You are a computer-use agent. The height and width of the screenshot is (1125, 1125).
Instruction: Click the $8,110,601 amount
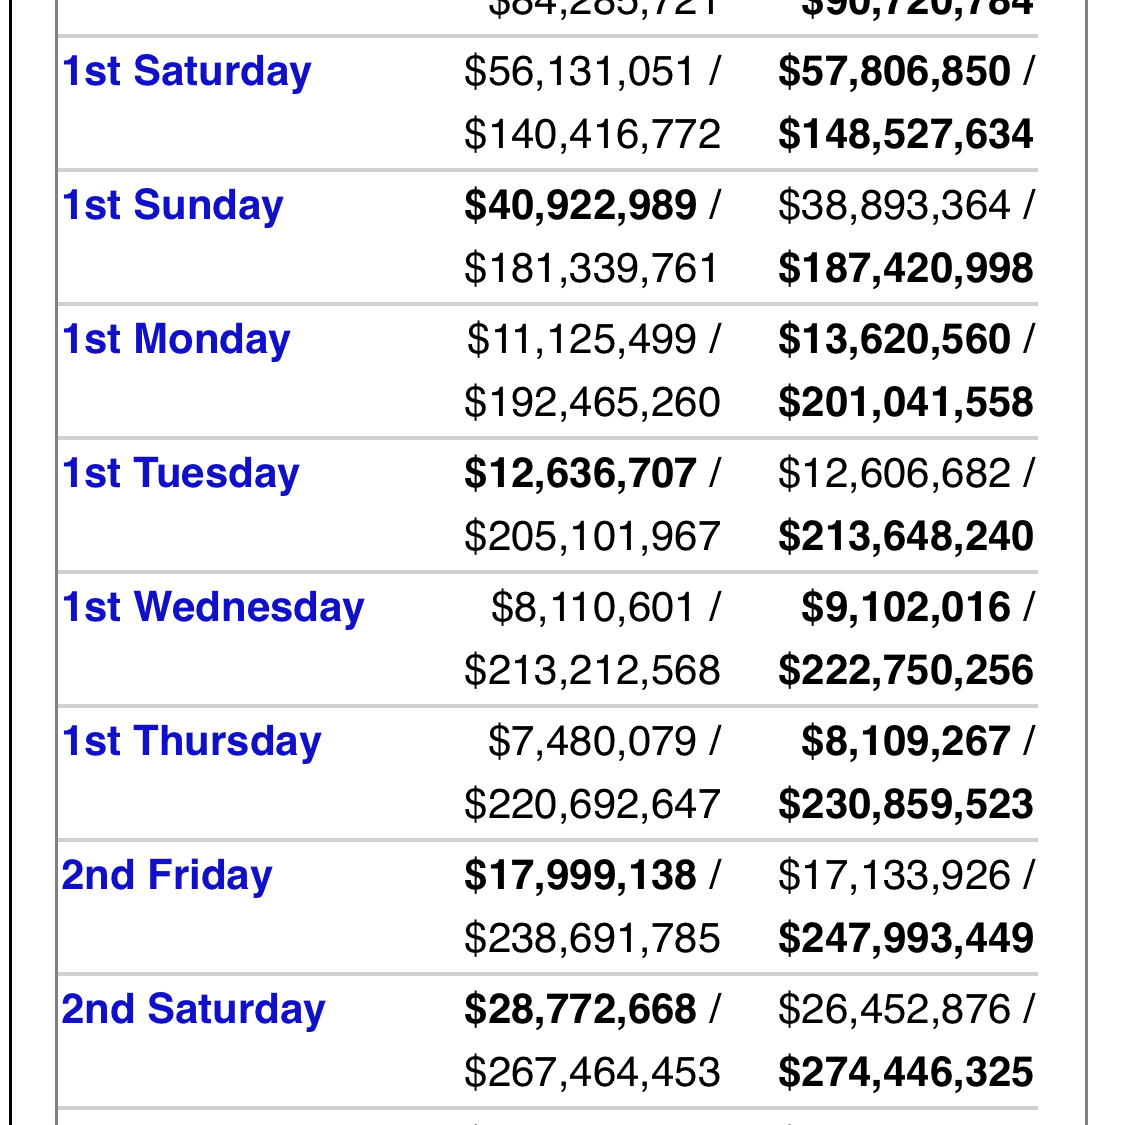pyautogui.click(x=592, y=608)
